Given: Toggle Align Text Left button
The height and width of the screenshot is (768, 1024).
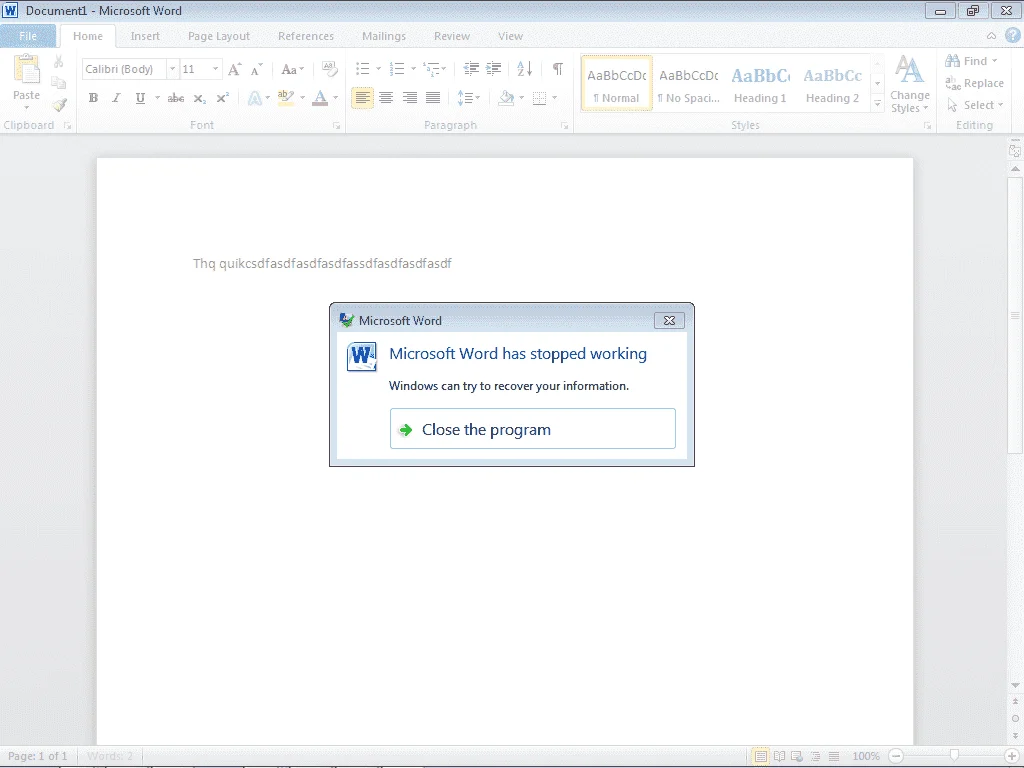Looking at the screenshot, I should point(362,98).
